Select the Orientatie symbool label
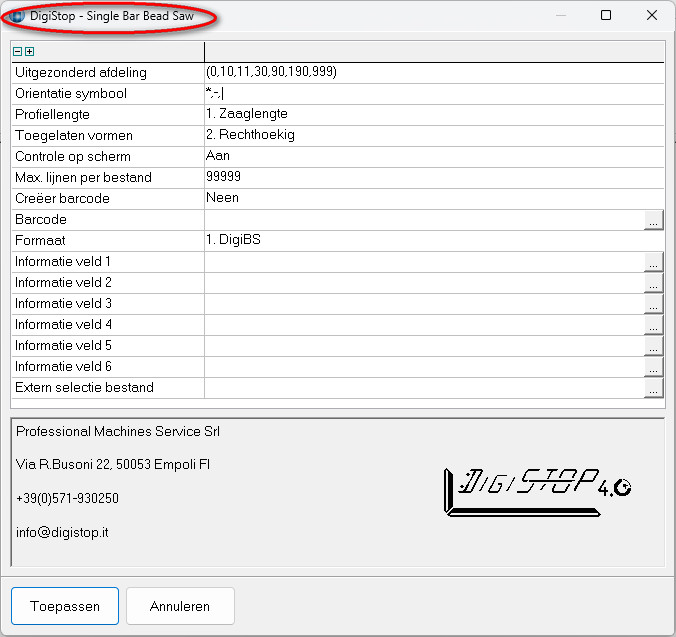676x637 pixels. pos(71,94)
